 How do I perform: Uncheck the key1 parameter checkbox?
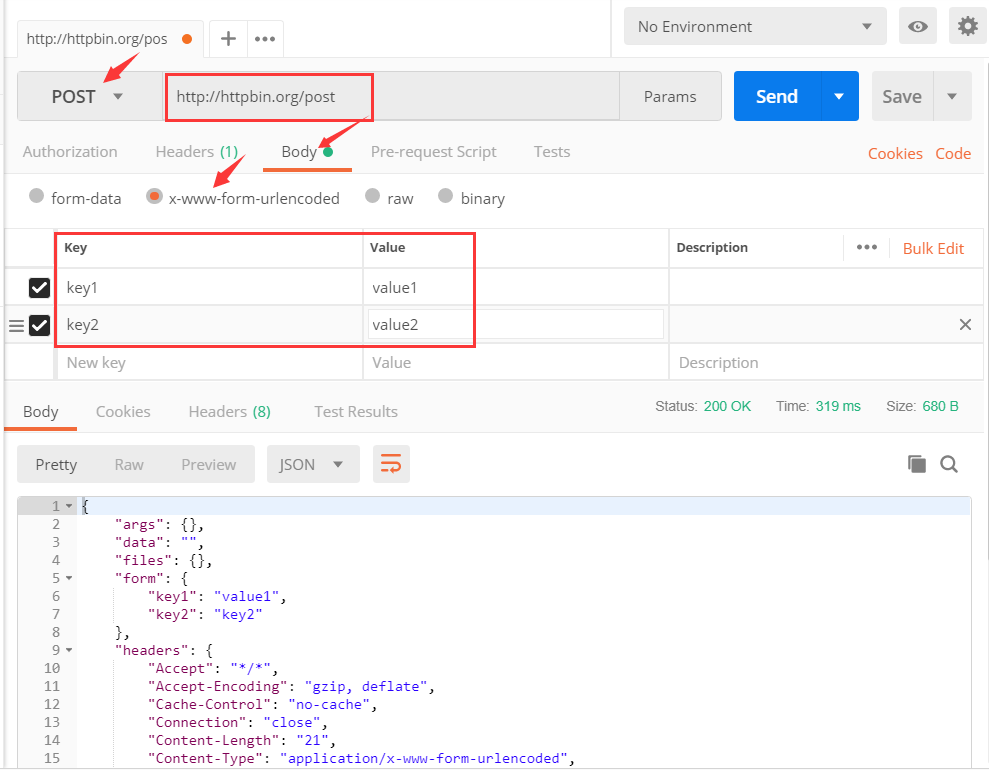pos(39,288)
